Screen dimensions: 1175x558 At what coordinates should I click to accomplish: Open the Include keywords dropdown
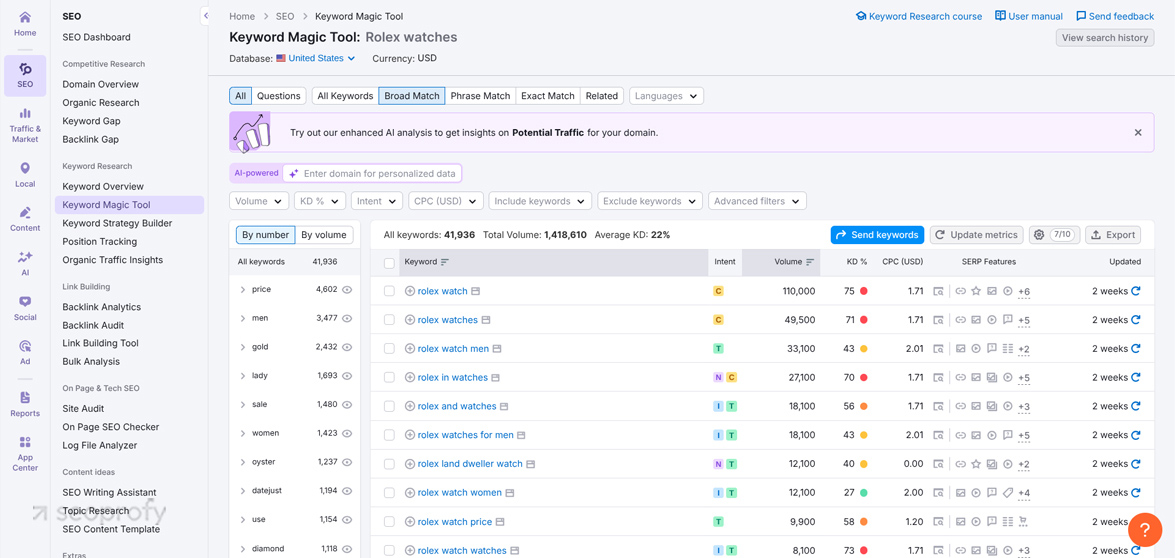coord(540,201)
